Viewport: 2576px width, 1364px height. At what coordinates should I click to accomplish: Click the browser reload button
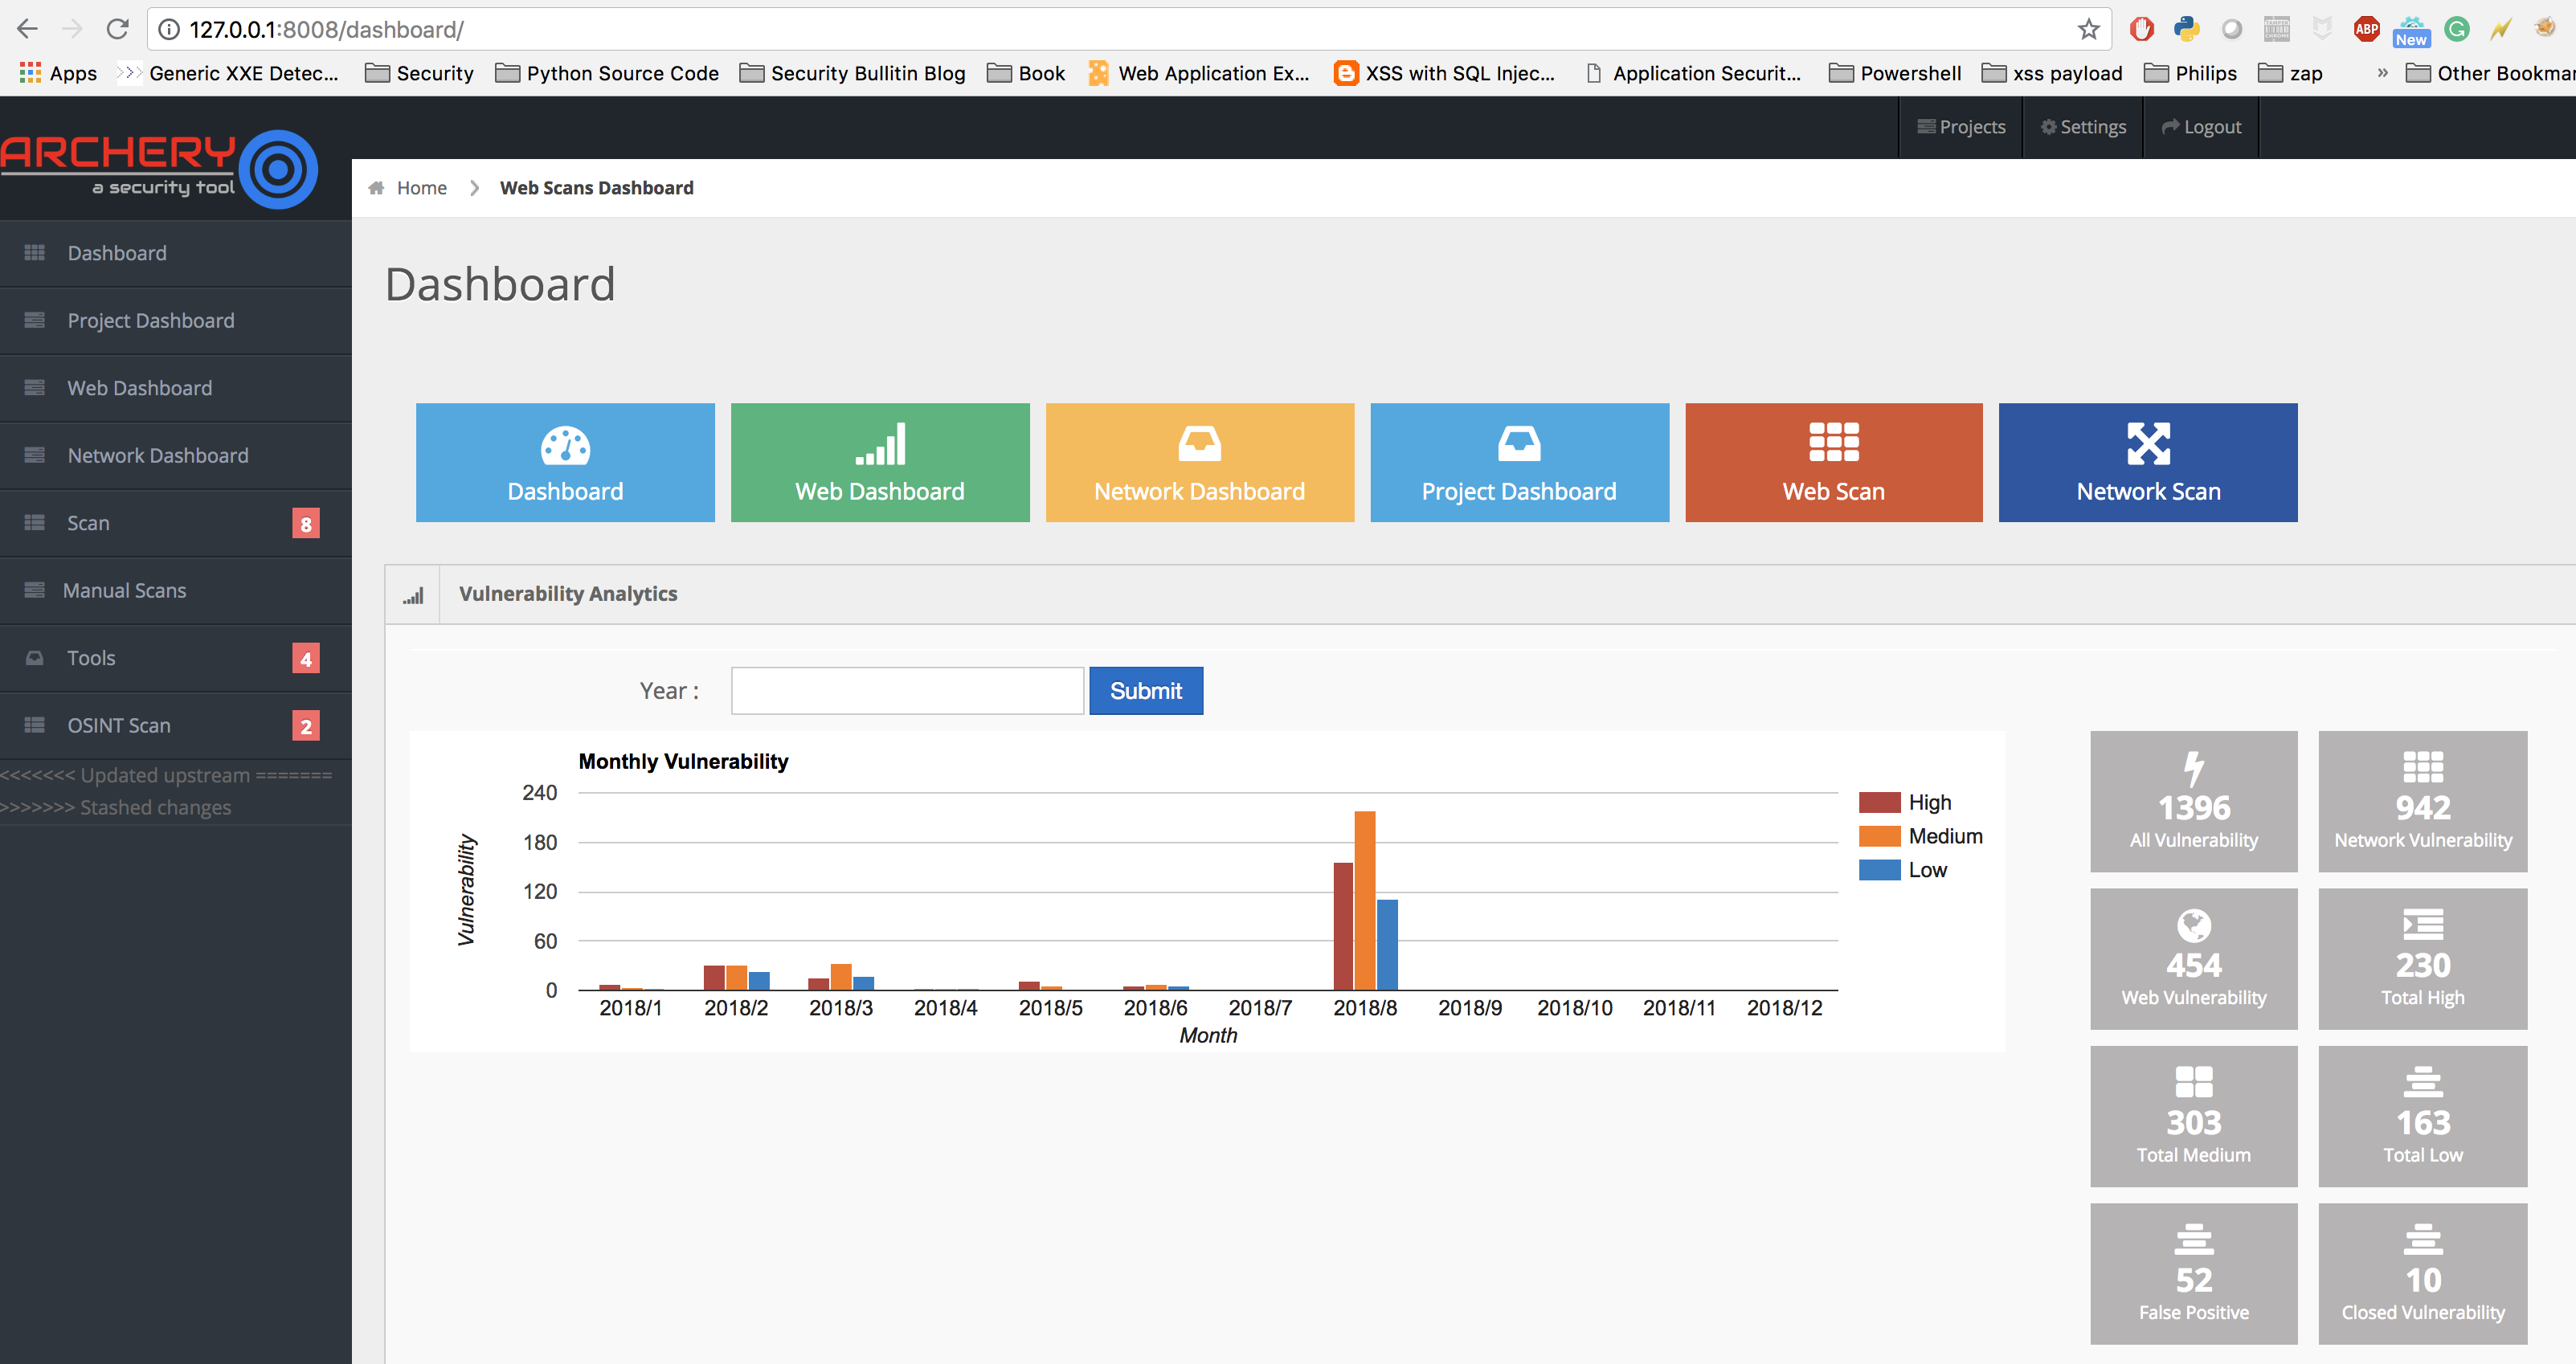pos(118,29)
